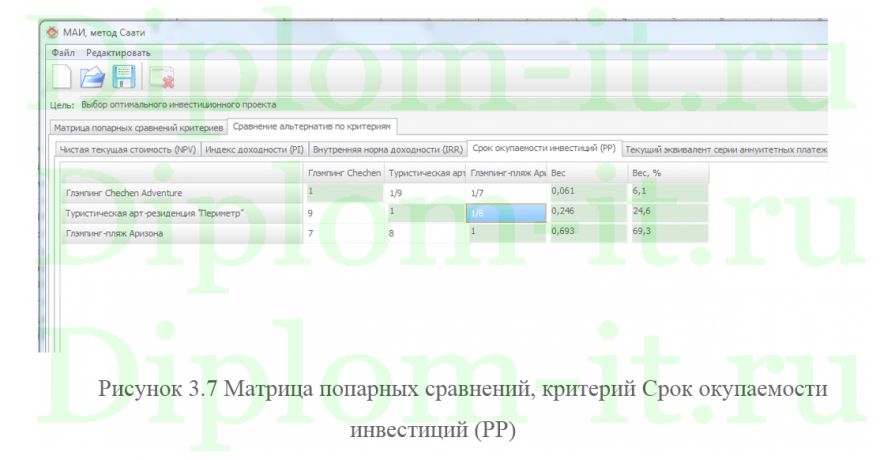Click diagonal cell 1 in Chechen Adventure row

pyautogui.click(x=344, y=192)
